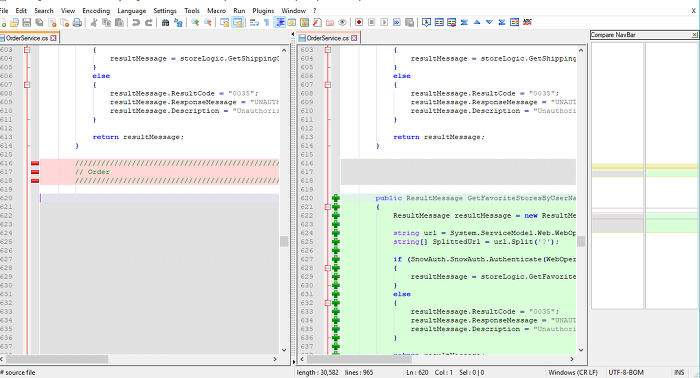Toggle the indent guide display
This screenshot has height=378, width=700.
pos(280,22)
